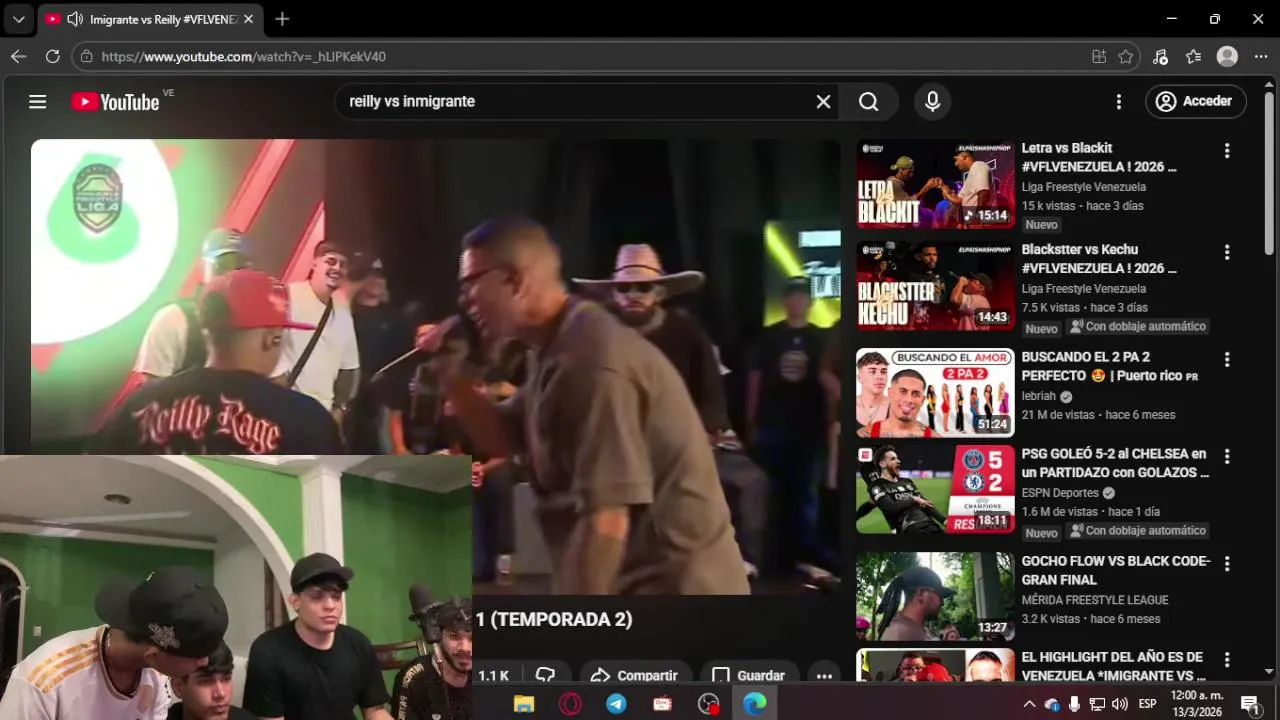Open Telegram from the taskbar
The height and width of the screenshot is (720, 1280).
[x=616, y=704]
